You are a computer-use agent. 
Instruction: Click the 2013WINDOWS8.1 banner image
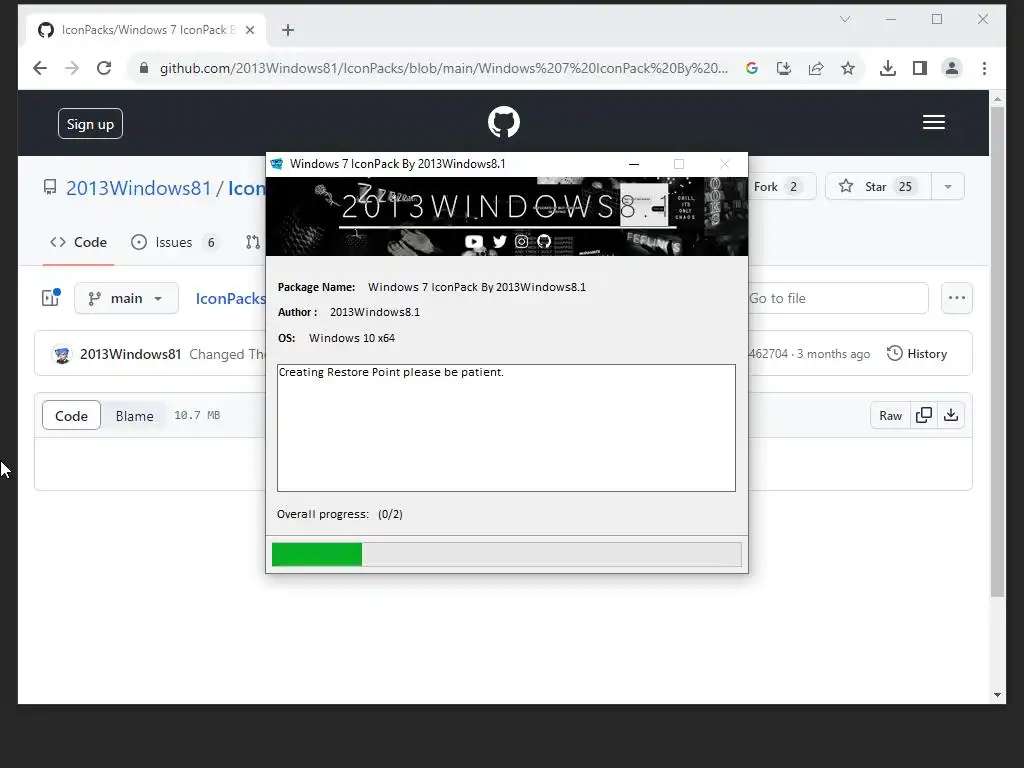click(x=507, y=216)
